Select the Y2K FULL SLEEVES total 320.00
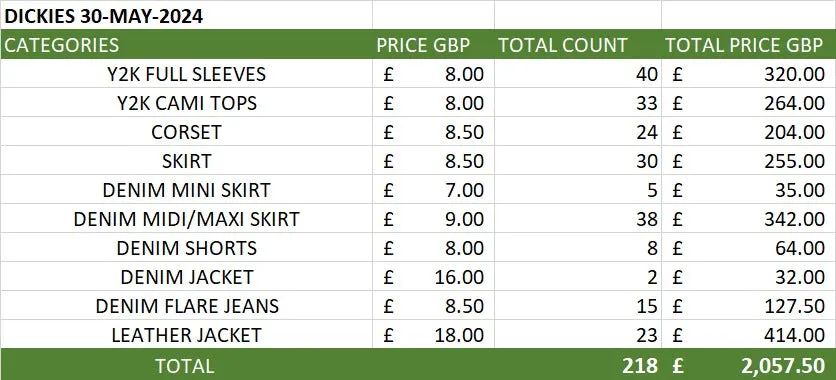 [x=749, y=74]
